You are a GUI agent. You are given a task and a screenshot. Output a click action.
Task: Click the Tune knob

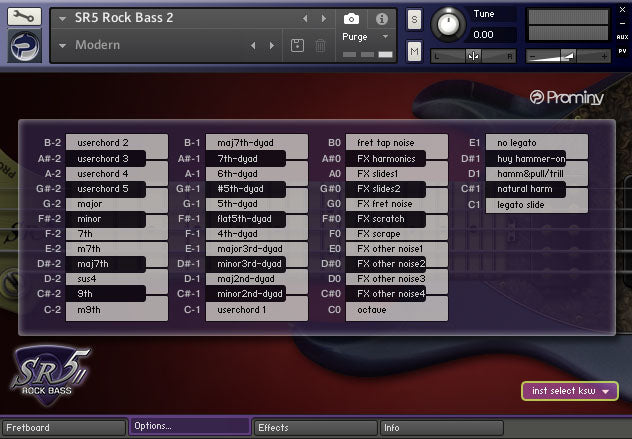pos(448,24)
